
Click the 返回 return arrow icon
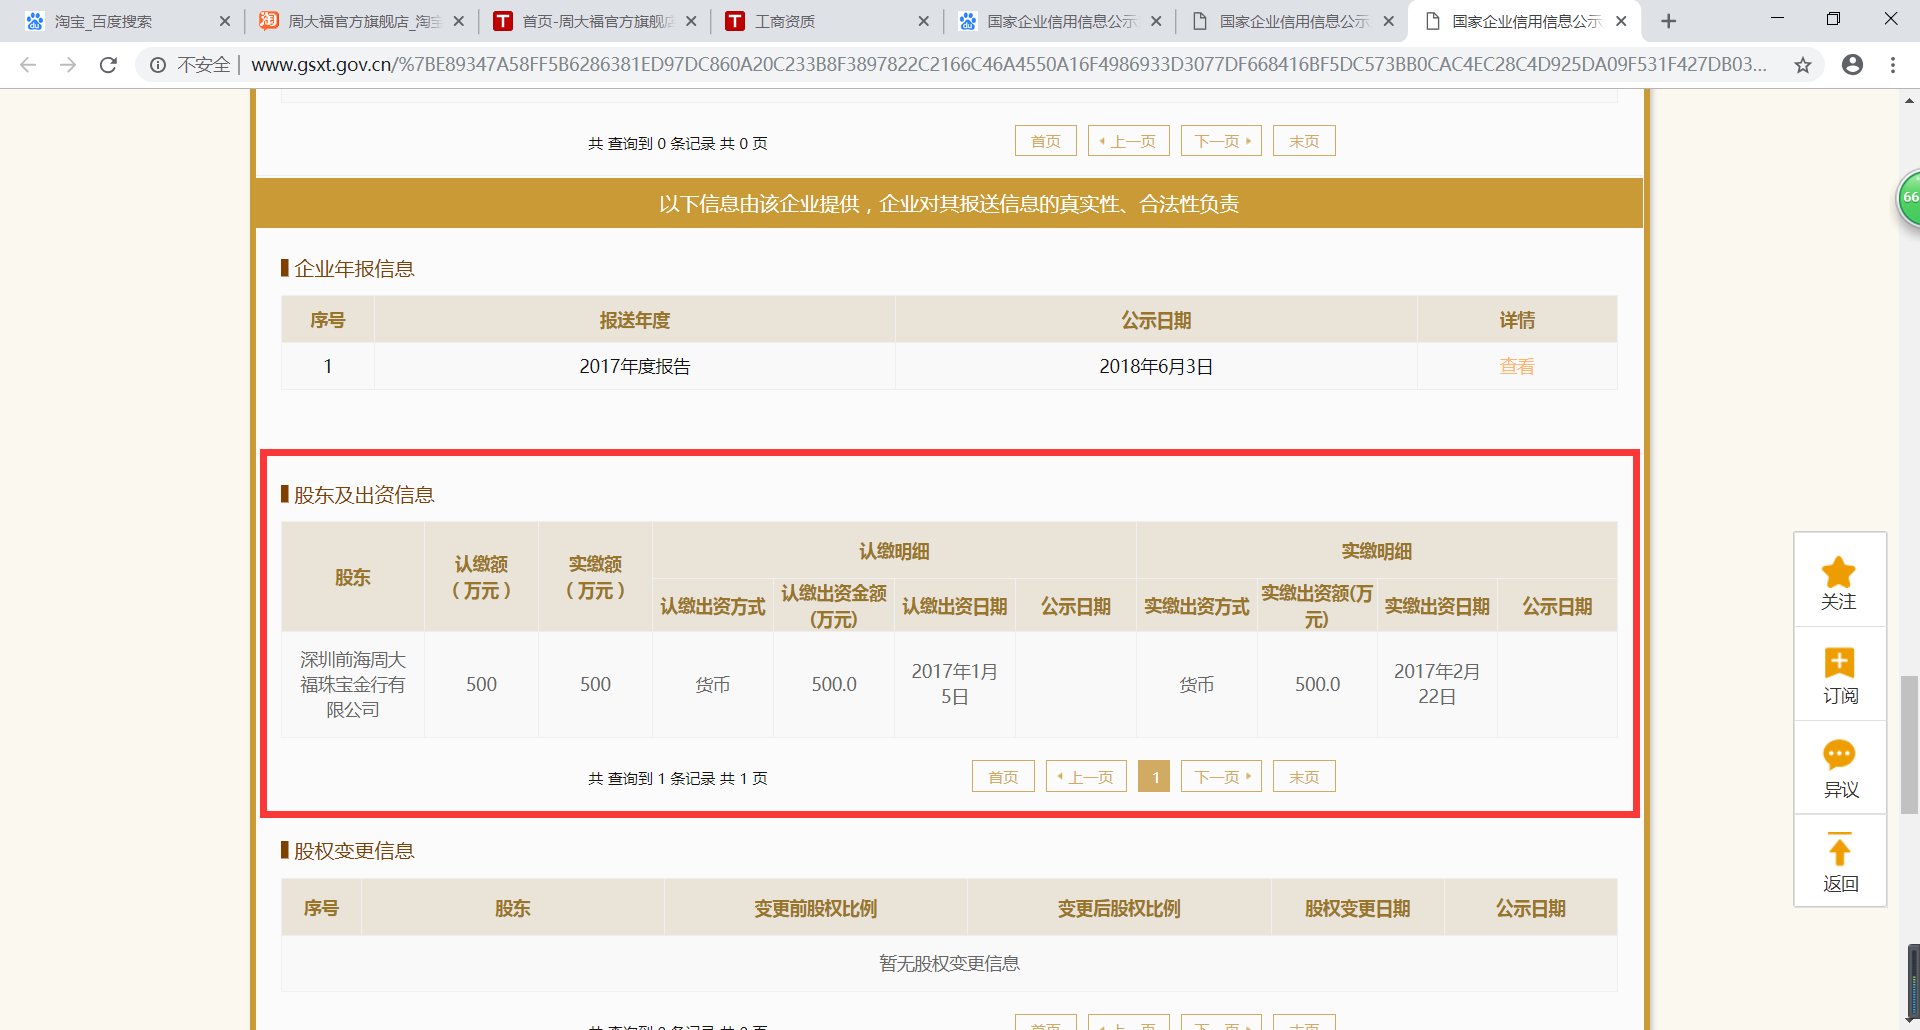tap(1840, 849)
